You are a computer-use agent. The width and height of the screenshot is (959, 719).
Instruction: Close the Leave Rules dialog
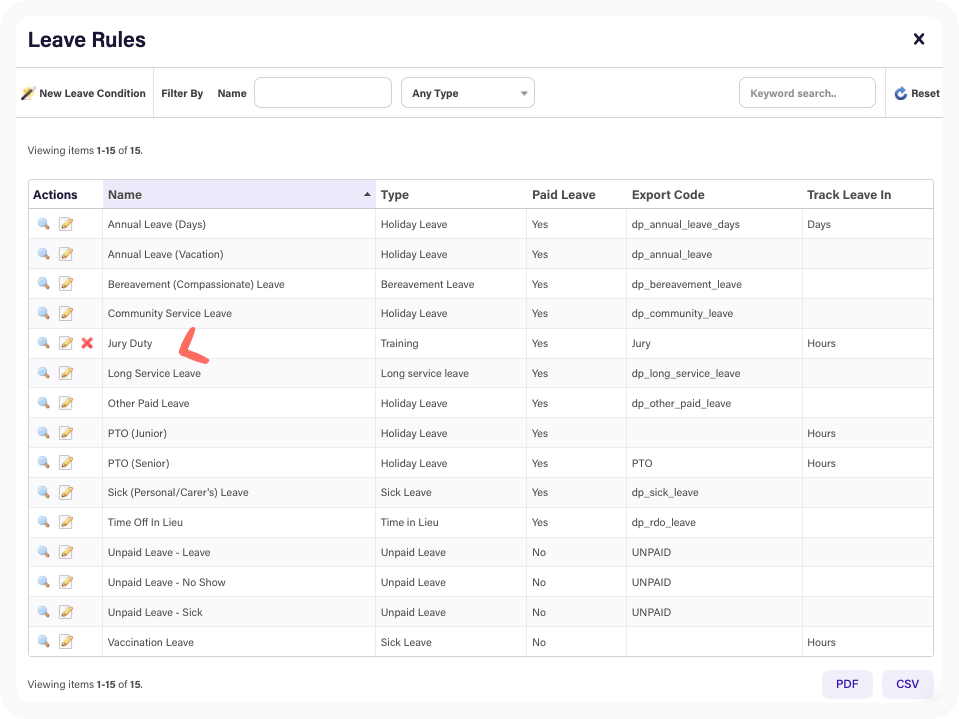click(919, 39)
